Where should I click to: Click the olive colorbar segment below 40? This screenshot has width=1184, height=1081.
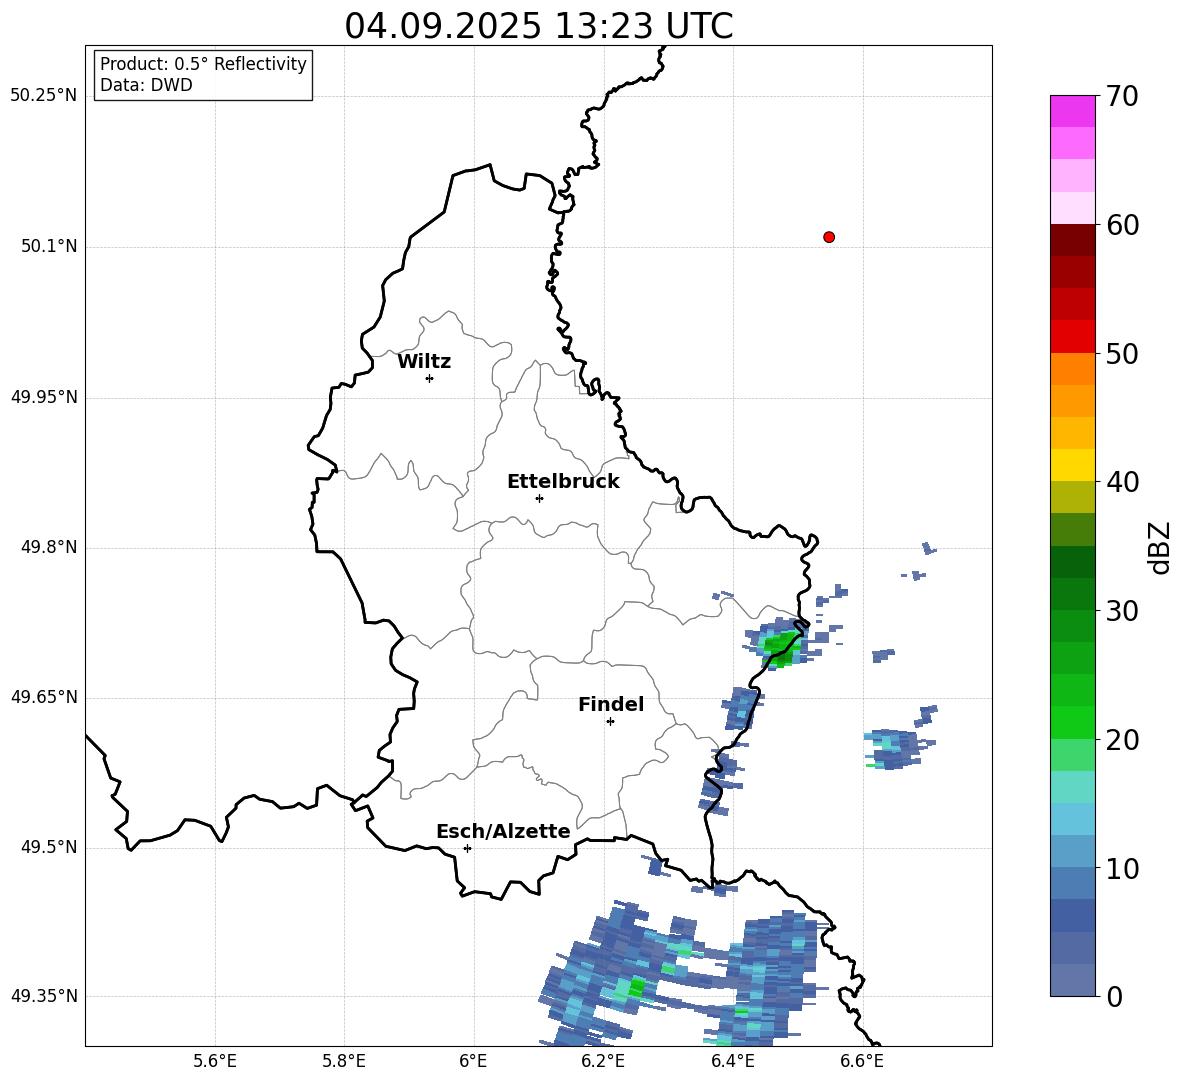point(1072,497)
